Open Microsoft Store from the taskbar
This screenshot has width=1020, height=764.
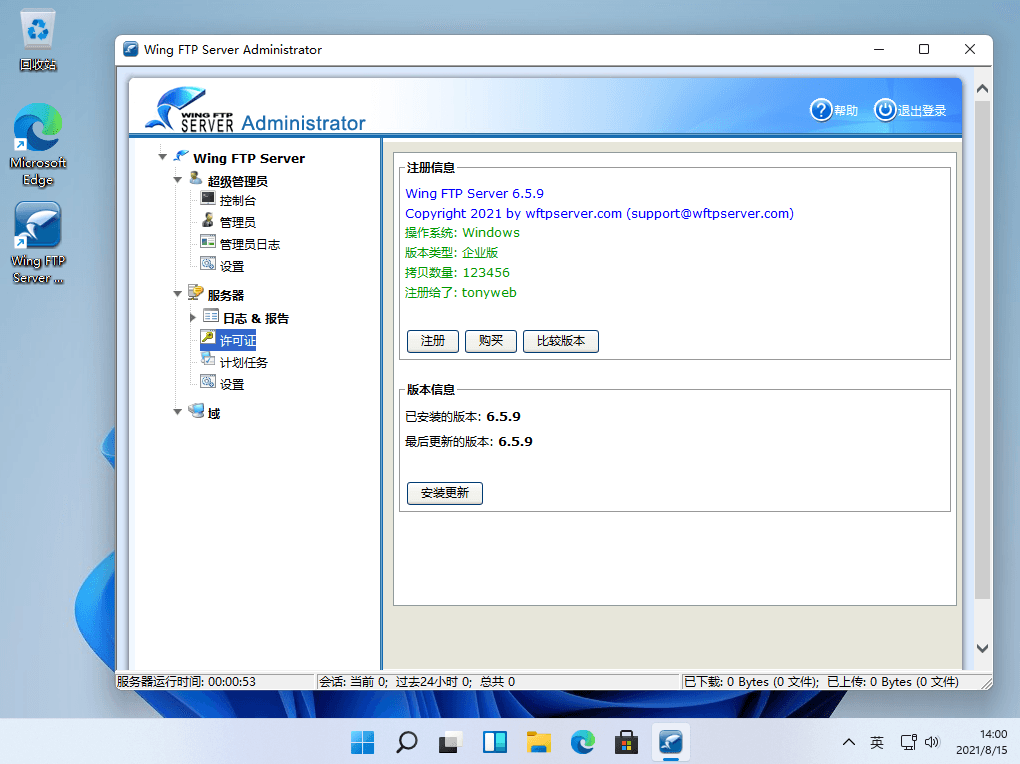pyautogui.click(x=626, y=742)
